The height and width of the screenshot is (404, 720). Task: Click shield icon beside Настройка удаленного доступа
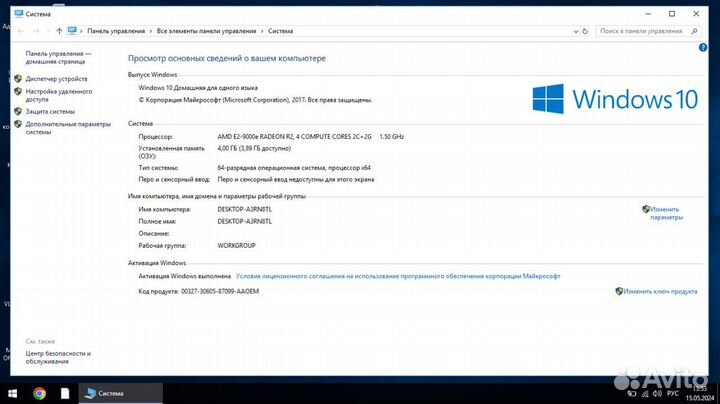[x=18, y=92]
